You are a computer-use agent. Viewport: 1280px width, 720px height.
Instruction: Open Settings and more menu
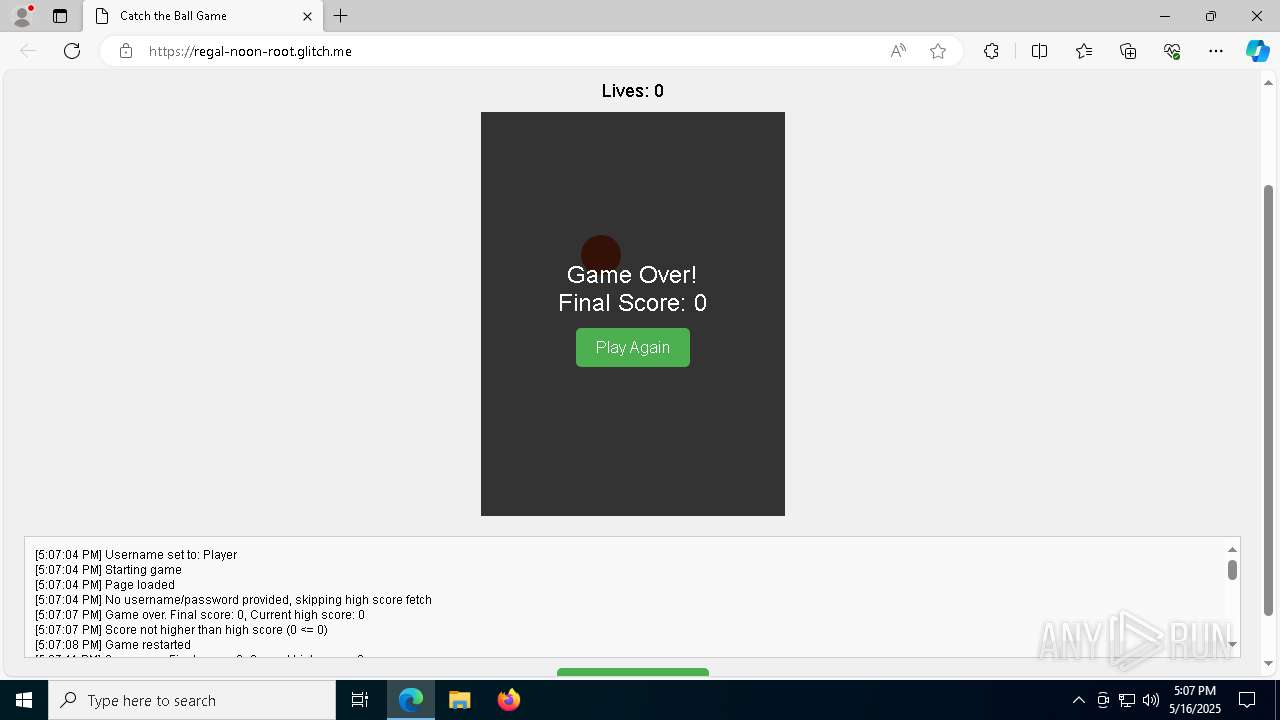coord(1216,51)
